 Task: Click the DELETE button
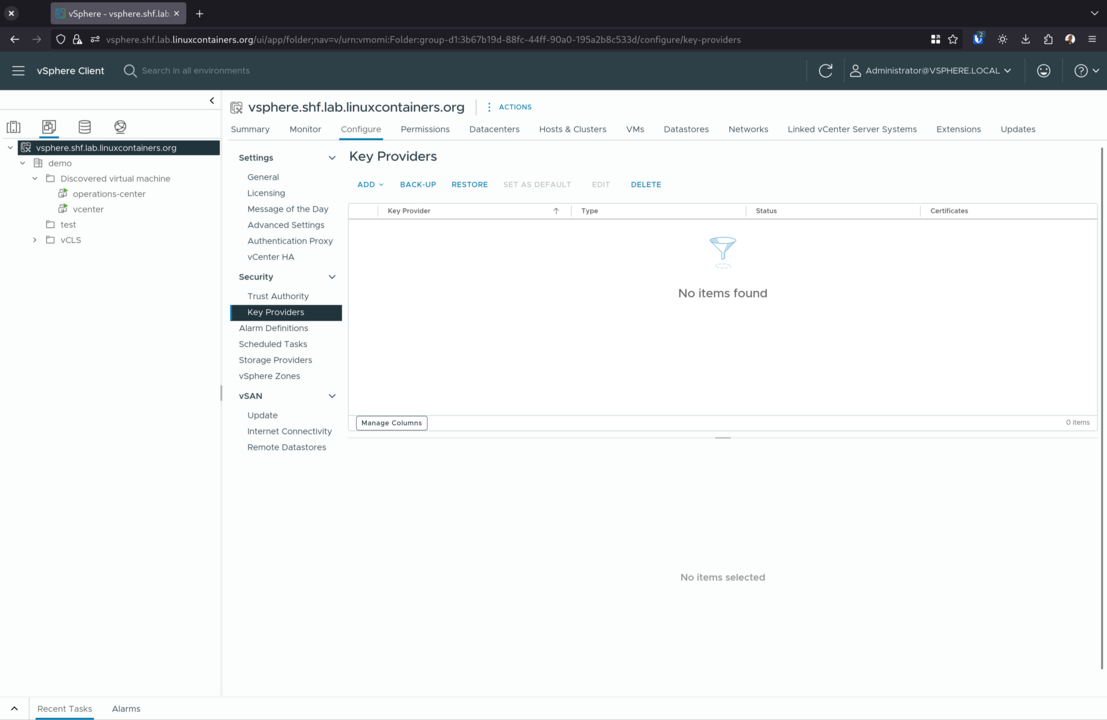(646, 185)
